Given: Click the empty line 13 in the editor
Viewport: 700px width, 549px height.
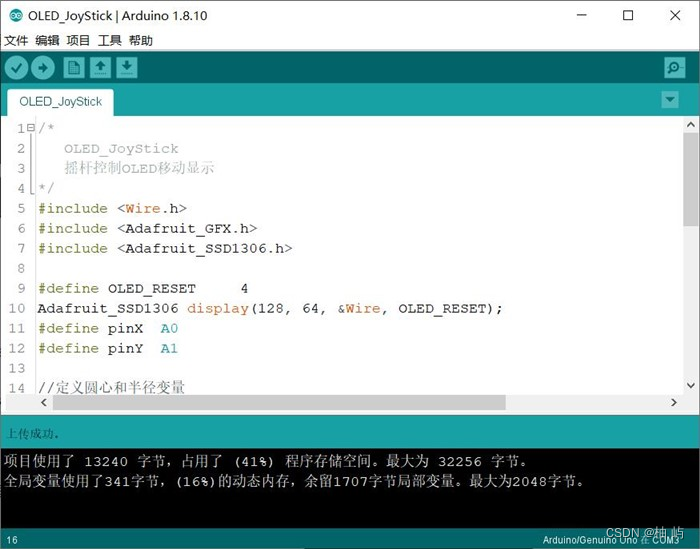Looking at the screenshot, I should pos(357,369).
